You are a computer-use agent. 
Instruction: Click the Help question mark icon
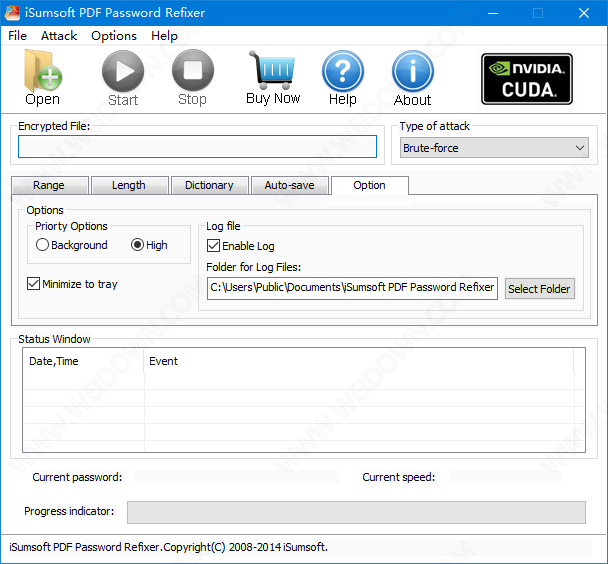pos(342,72)
